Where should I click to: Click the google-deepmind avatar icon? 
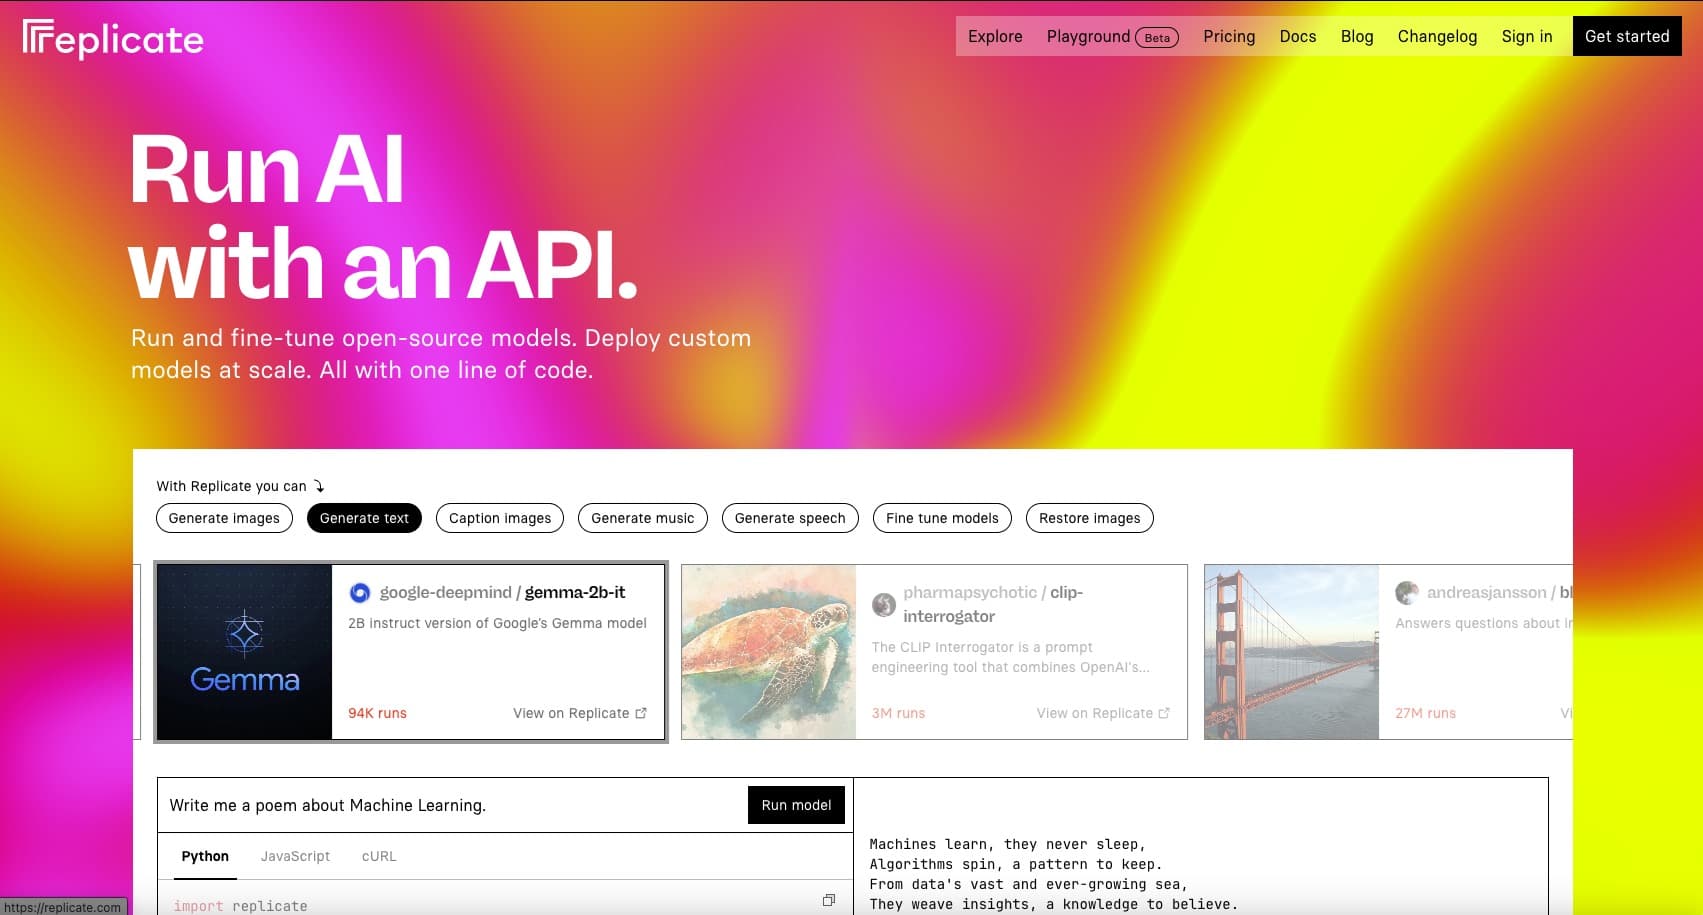tap(359, 593)
